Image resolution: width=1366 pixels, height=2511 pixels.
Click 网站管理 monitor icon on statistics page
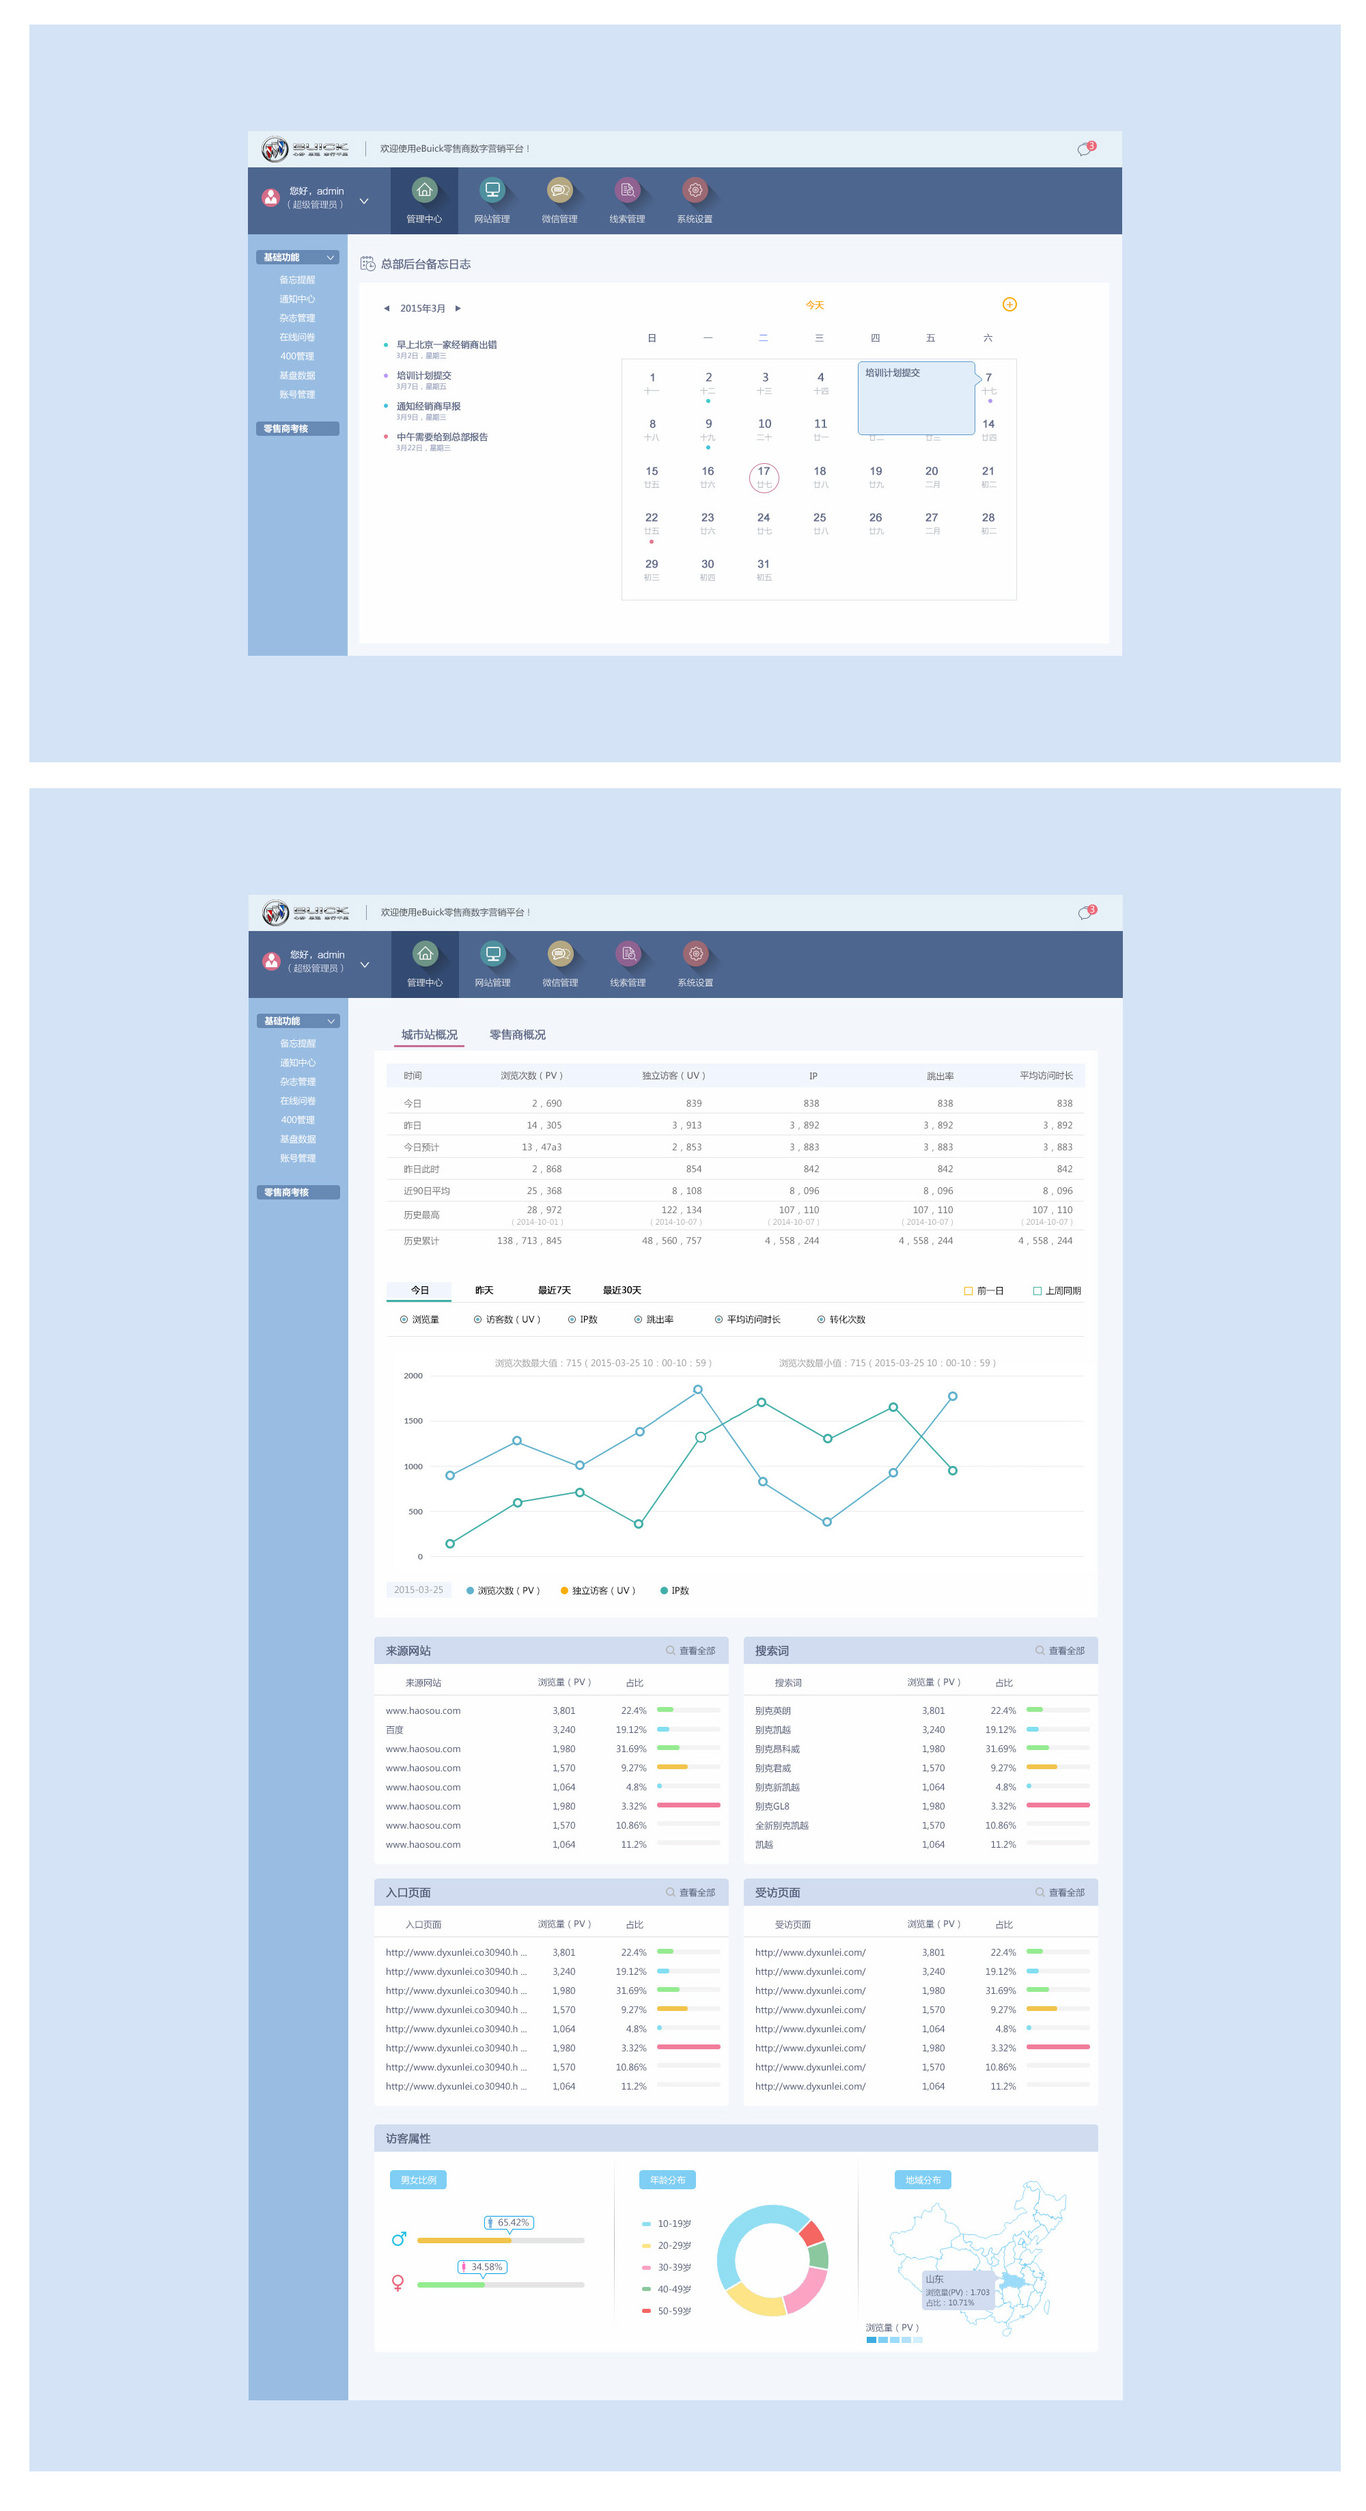(493, 954)
